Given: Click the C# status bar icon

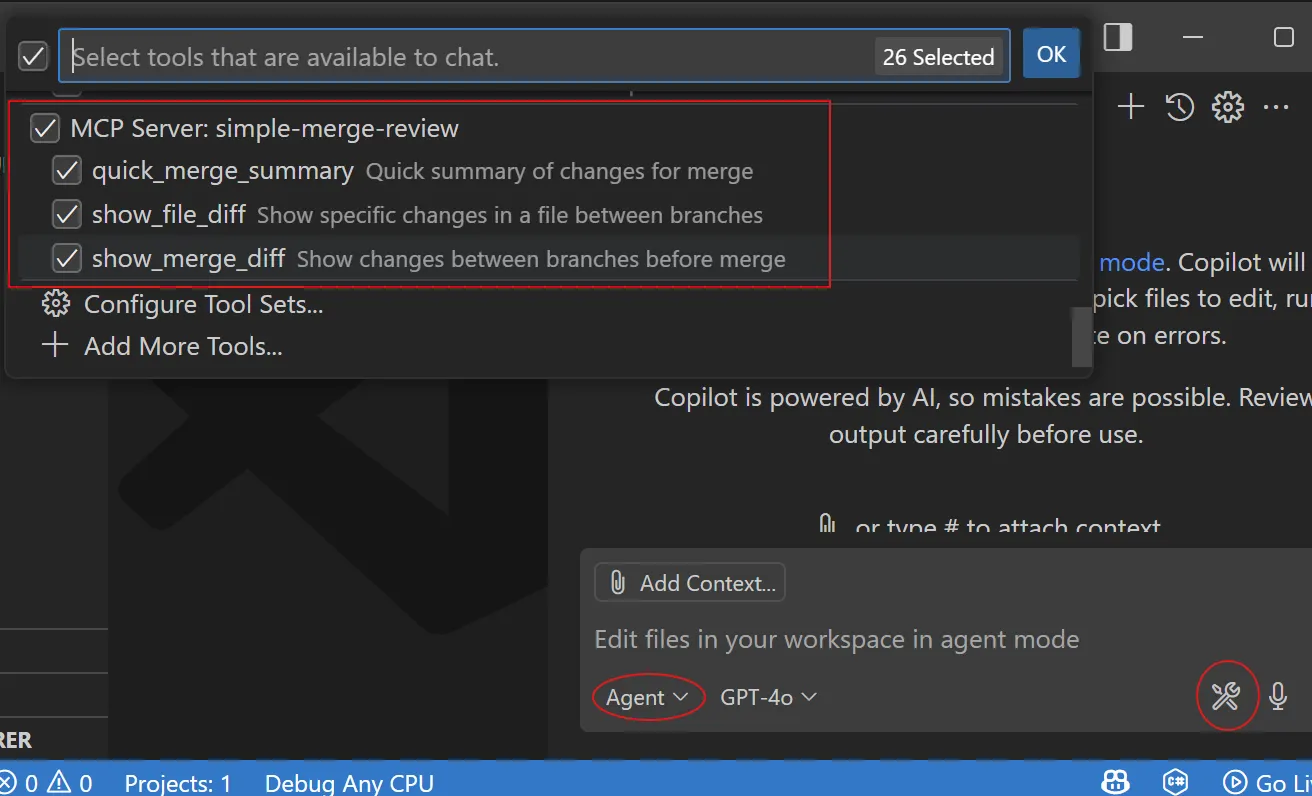Looking at the screenshot, I should 1175,782.
